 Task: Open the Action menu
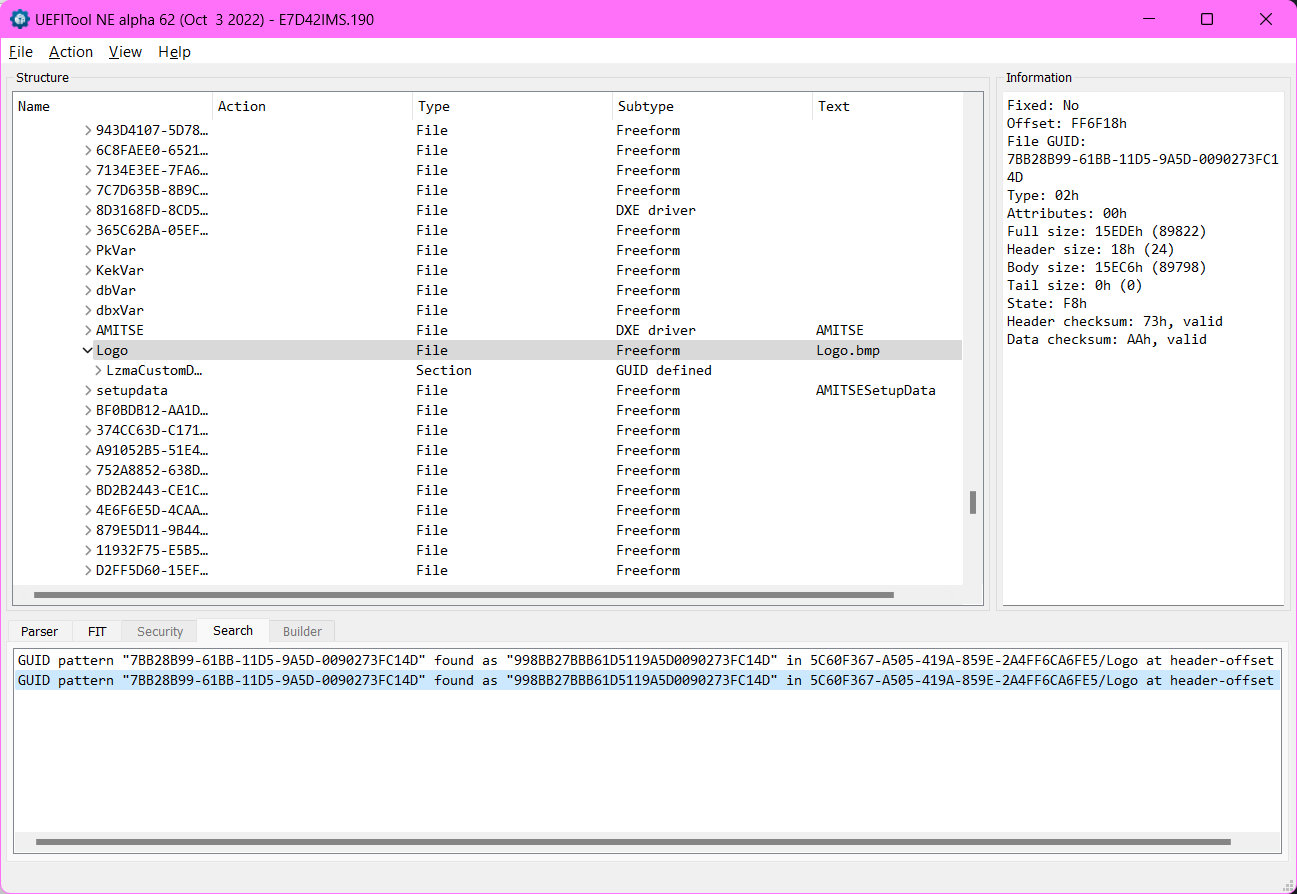coord(71,52)
